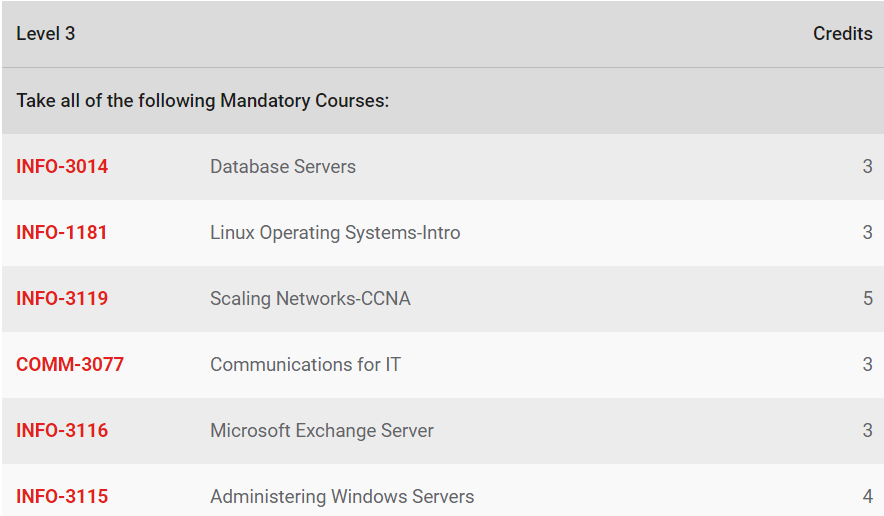The image size is (884, 516).
Task: Click the Mandatory Courses heading row
Action: click(x=442, y=101)
